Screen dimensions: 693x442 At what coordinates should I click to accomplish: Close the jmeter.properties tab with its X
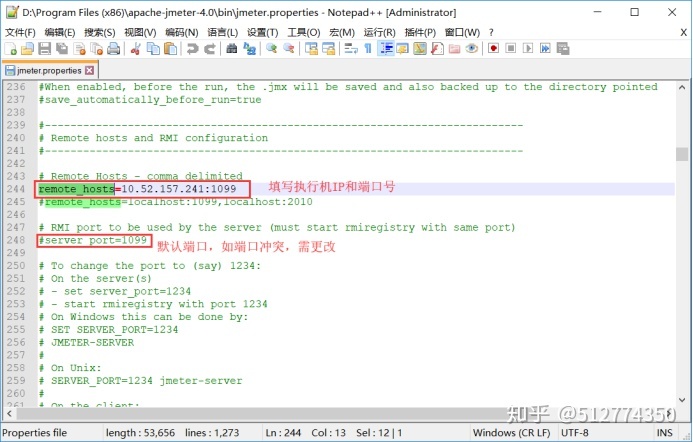tap(89, 71)
